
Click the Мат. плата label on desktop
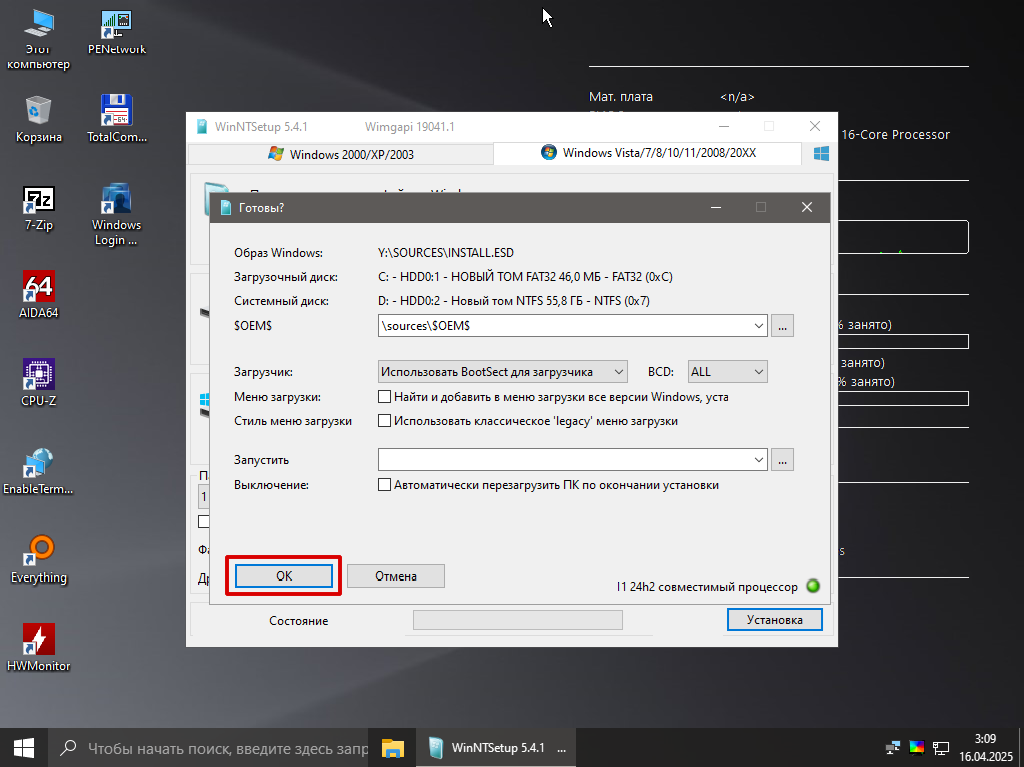pos(620,97)
